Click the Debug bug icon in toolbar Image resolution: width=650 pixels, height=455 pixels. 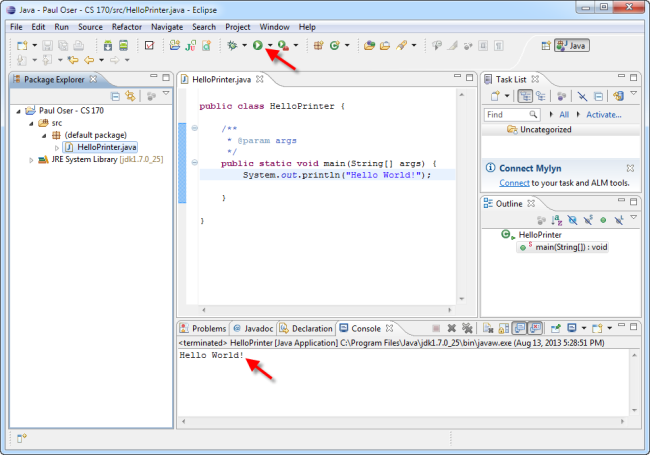click(232, 45)
